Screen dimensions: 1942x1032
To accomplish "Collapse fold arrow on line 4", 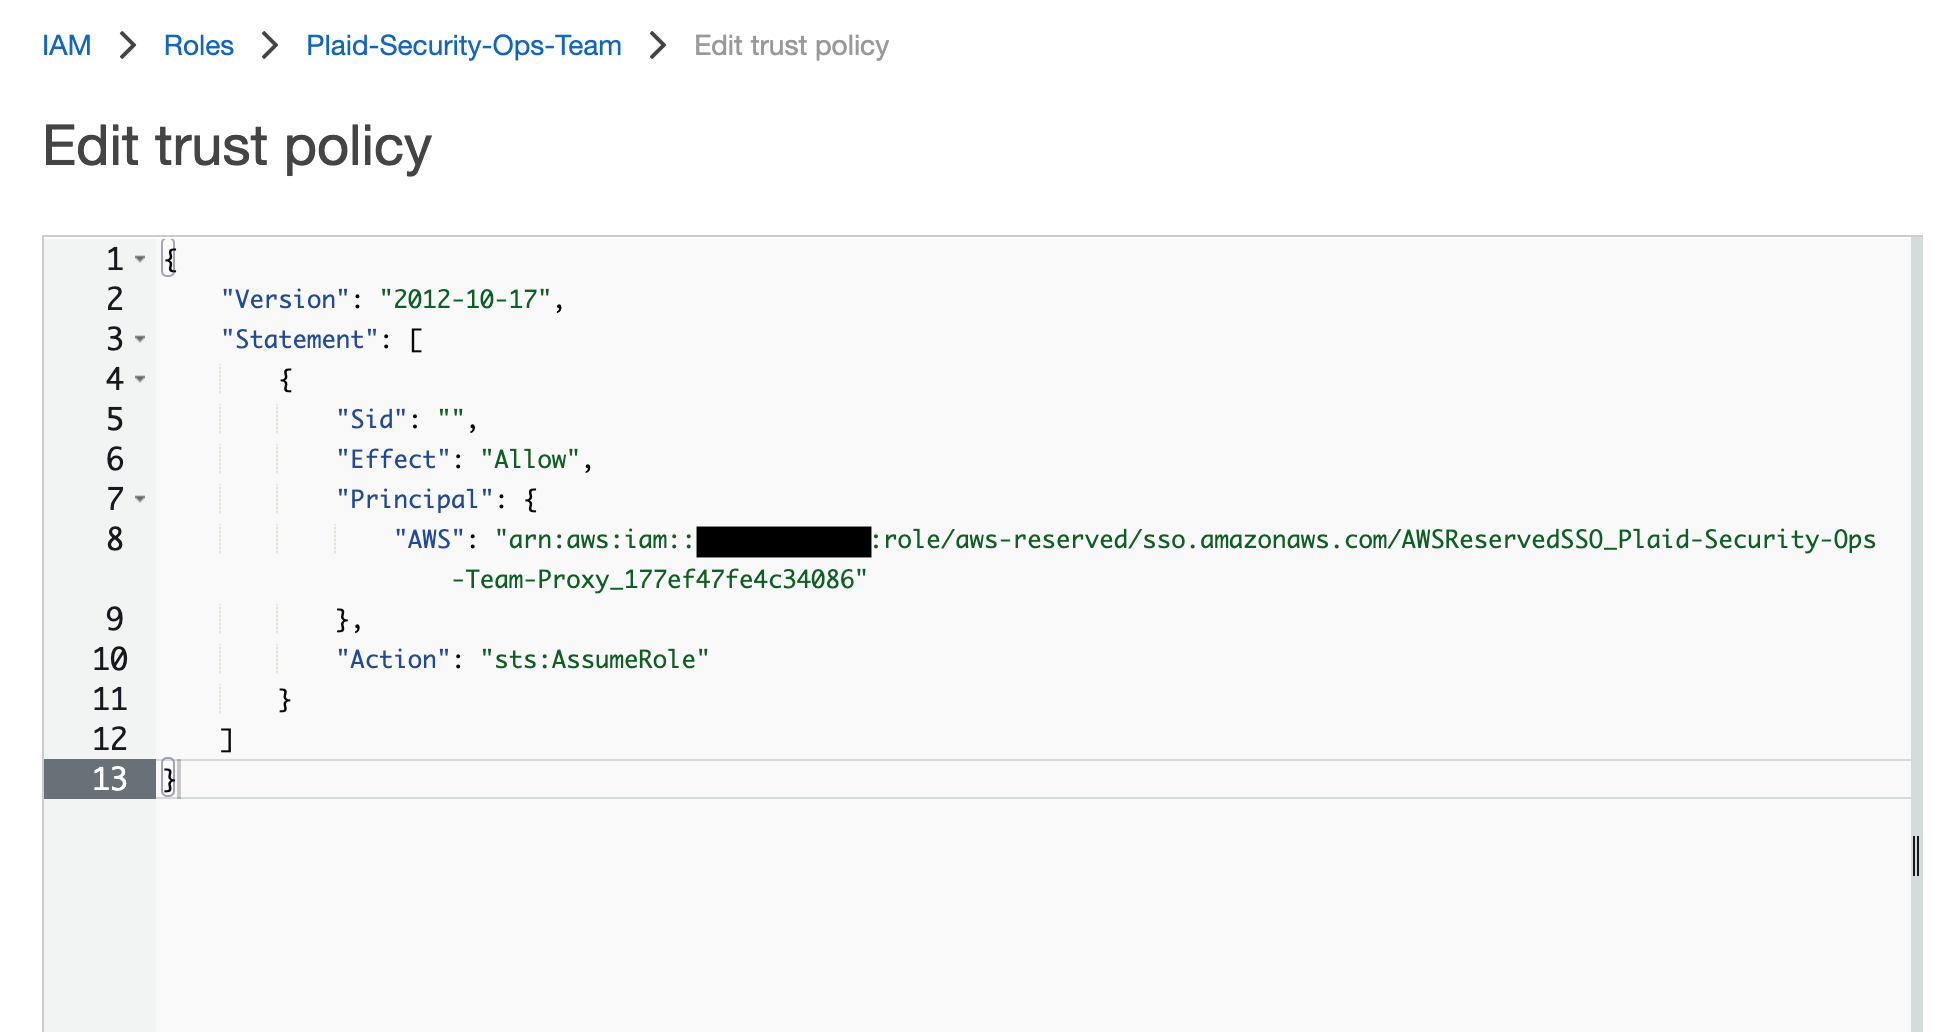I will pos(140,379).
